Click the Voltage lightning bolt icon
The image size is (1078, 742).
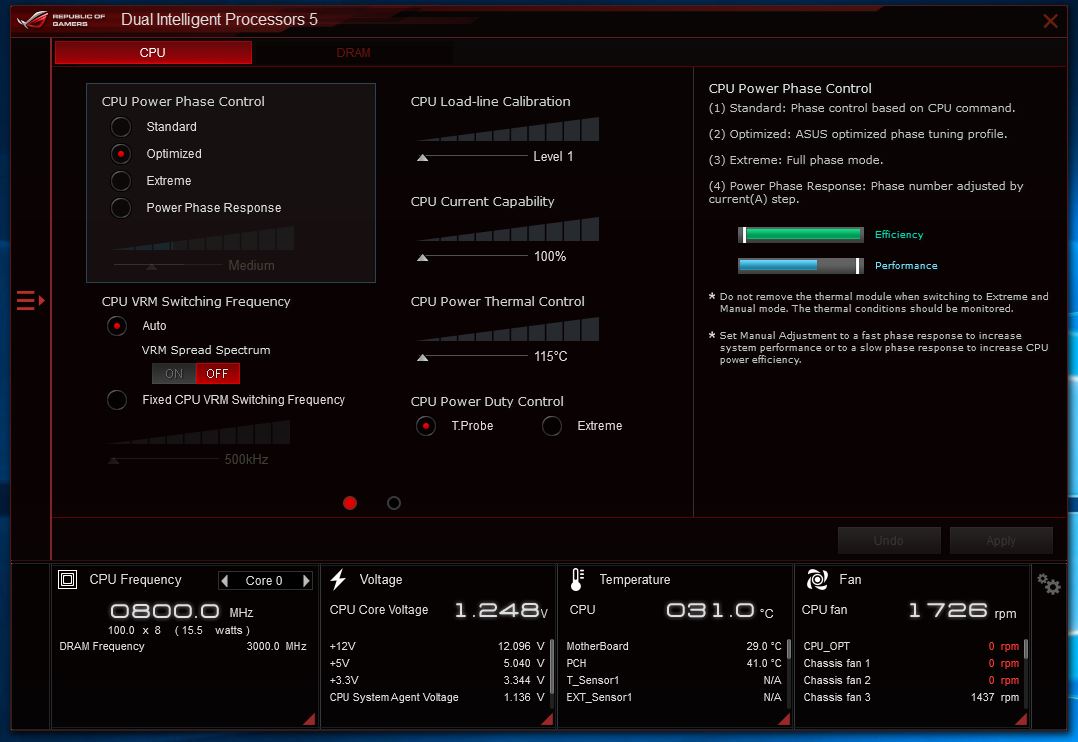tap(338, 580)
